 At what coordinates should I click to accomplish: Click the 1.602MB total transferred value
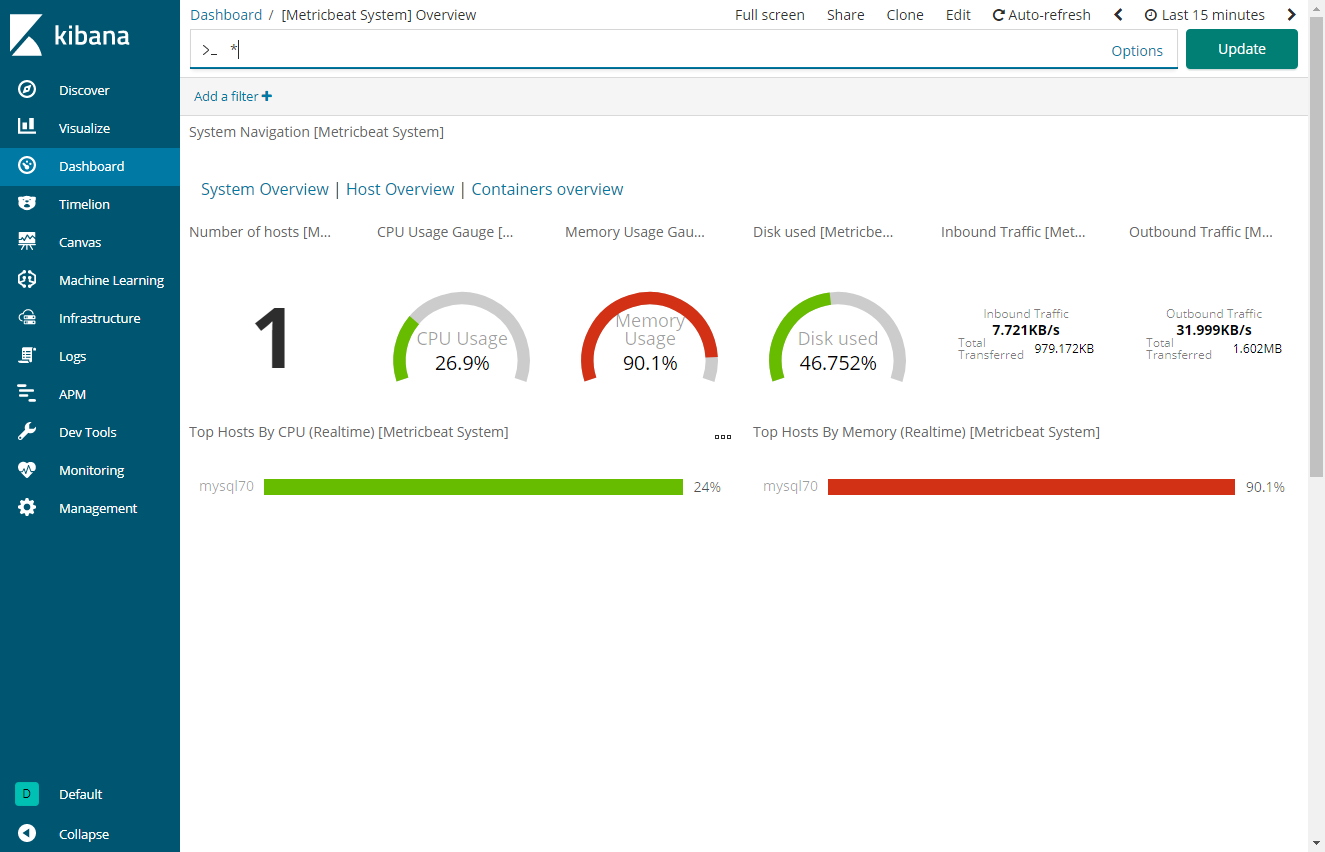tap(1257, 349)
